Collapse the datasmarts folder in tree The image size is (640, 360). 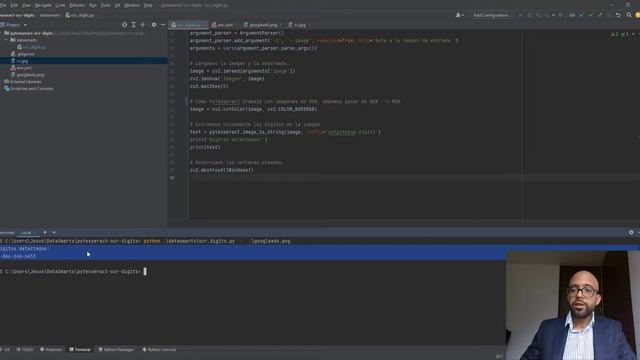coord(6,40)
